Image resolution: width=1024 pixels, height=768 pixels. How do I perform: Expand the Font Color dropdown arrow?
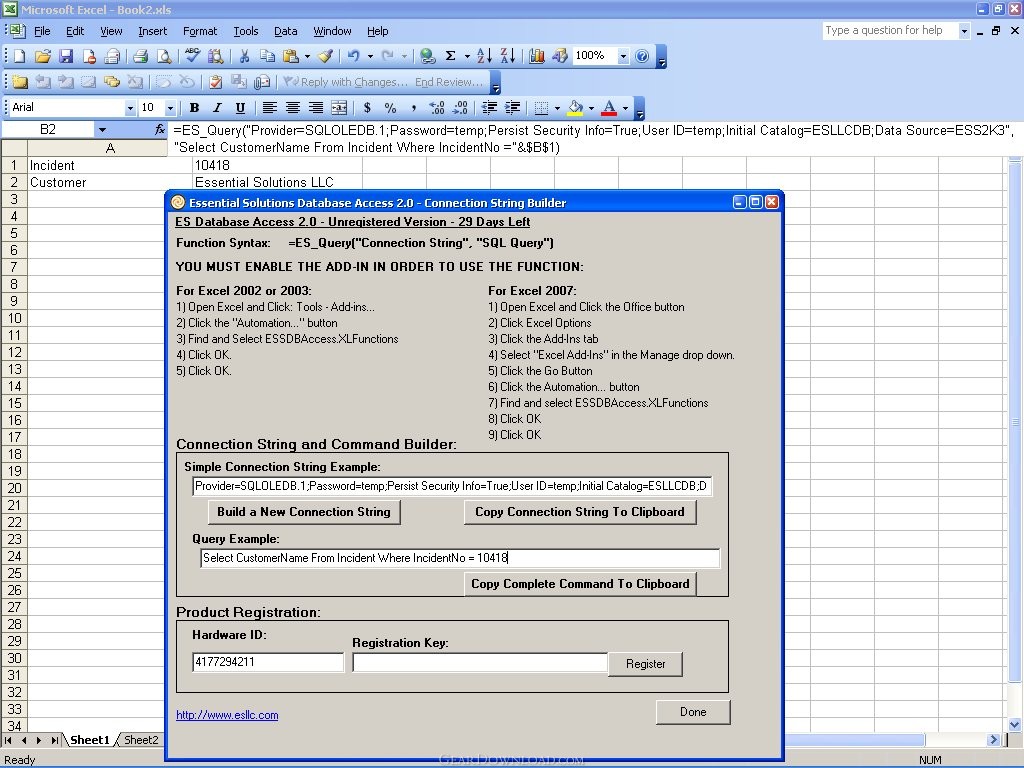625,108
